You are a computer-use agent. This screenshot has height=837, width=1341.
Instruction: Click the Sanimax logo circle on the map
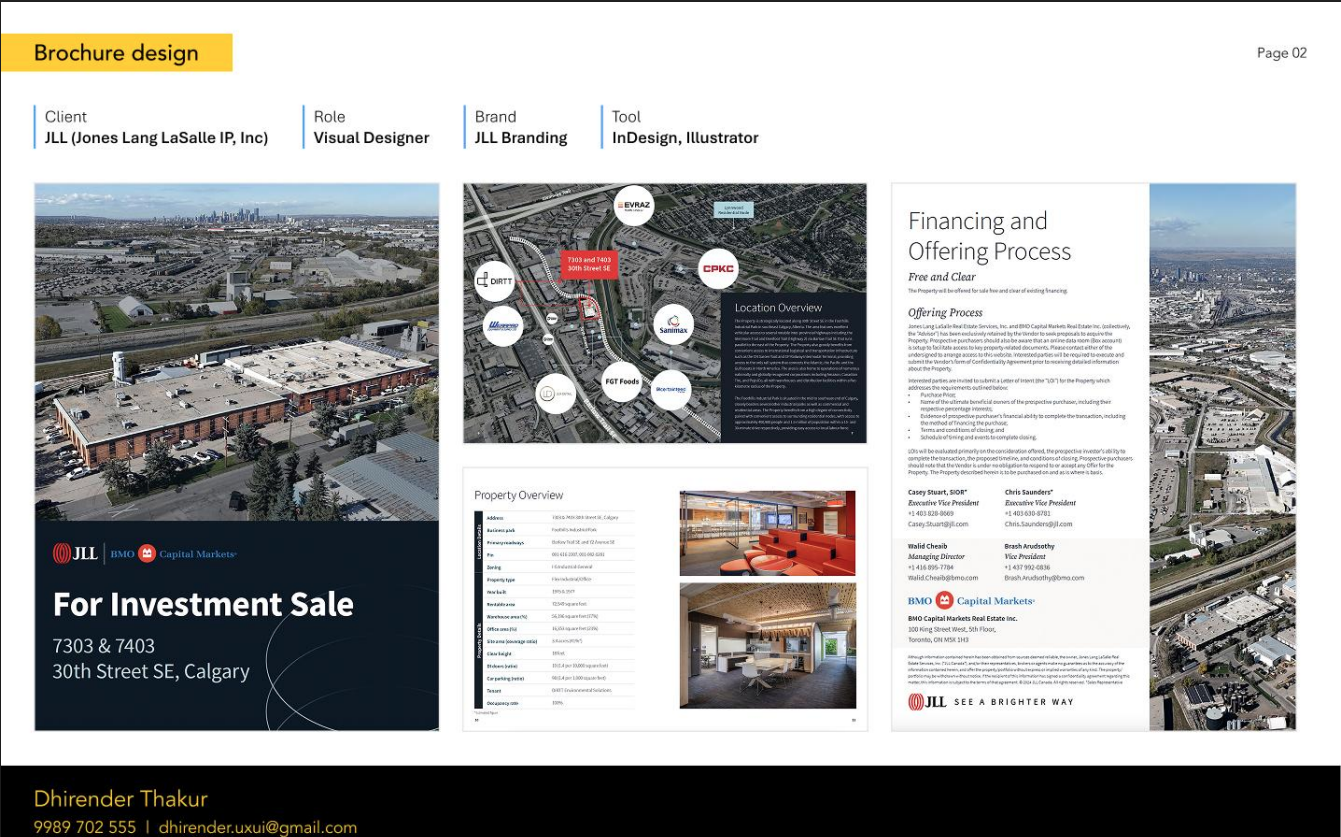pyautogui.click(x=674, y=325)
